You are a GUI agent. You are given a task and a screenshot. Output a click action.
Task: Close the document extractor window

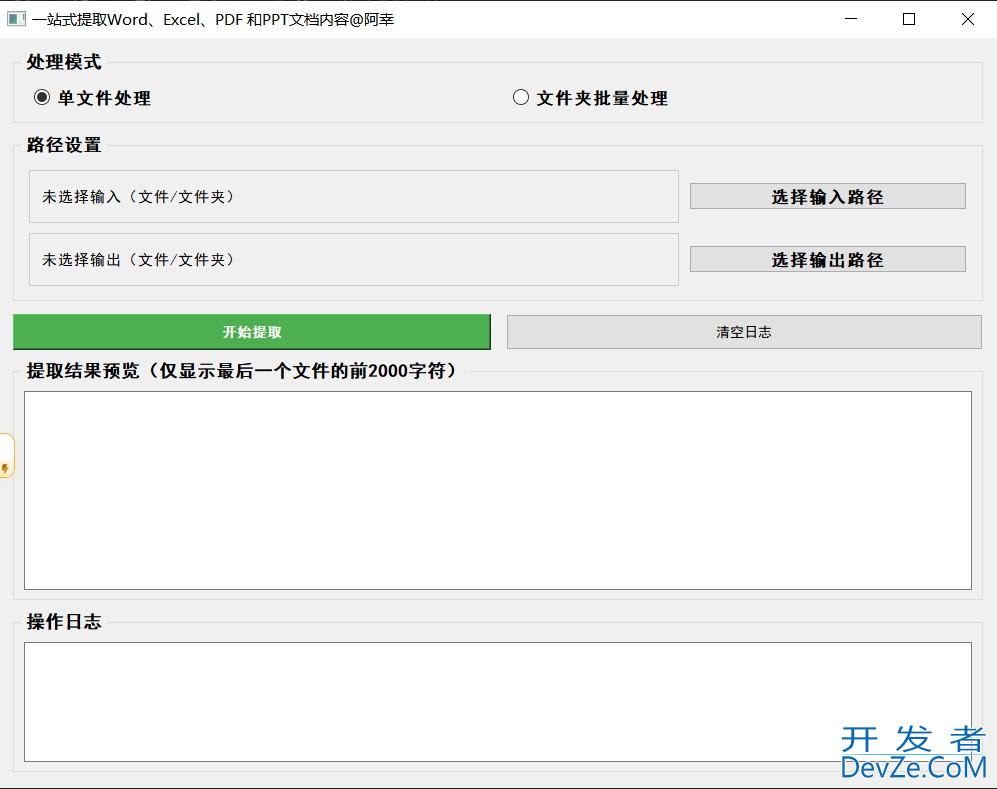tap(967, 19)
